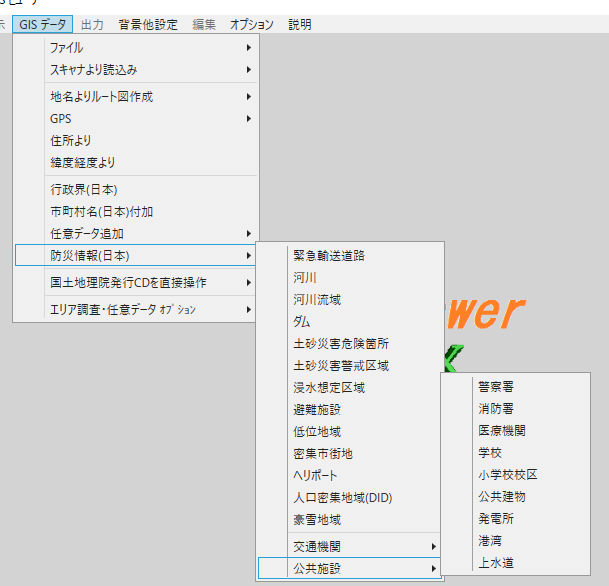This screenshot has height=586, width=609.
Task: Click 市町村名(日本)付加 option
Action: (101, 212)
